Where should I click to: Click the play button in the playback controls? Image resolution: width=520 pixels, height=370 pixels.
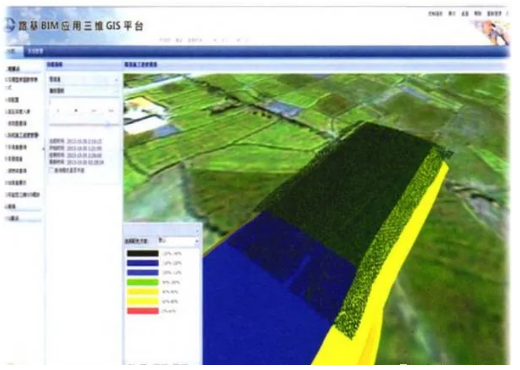point(76,110)
